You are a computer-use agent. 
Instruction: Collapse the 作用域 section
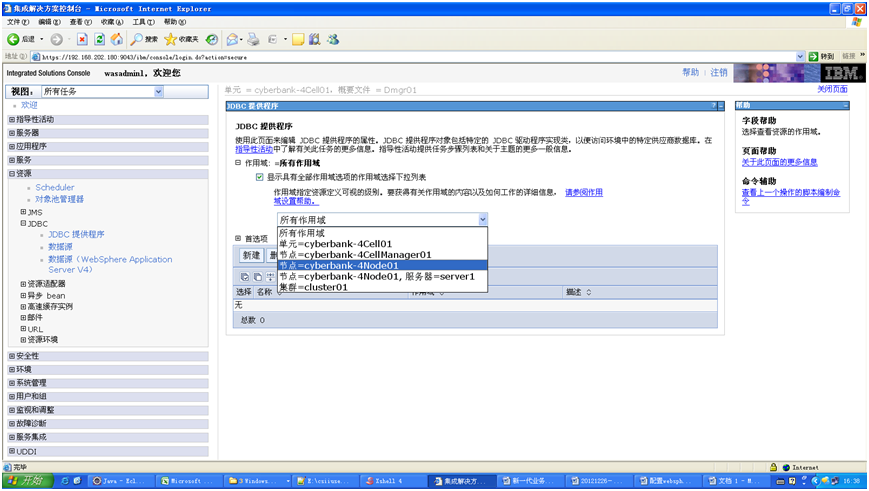(238, 163)
